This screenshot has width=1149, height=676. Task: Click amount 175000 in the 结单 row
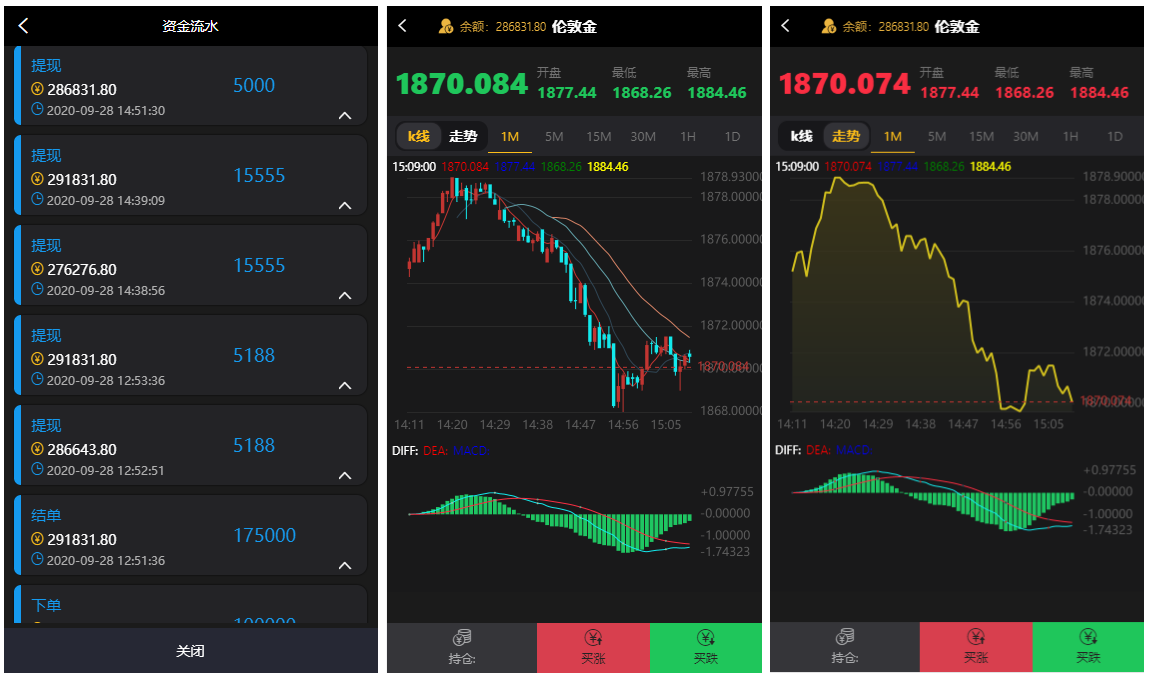pyautogui.click(x=265, y=535)
